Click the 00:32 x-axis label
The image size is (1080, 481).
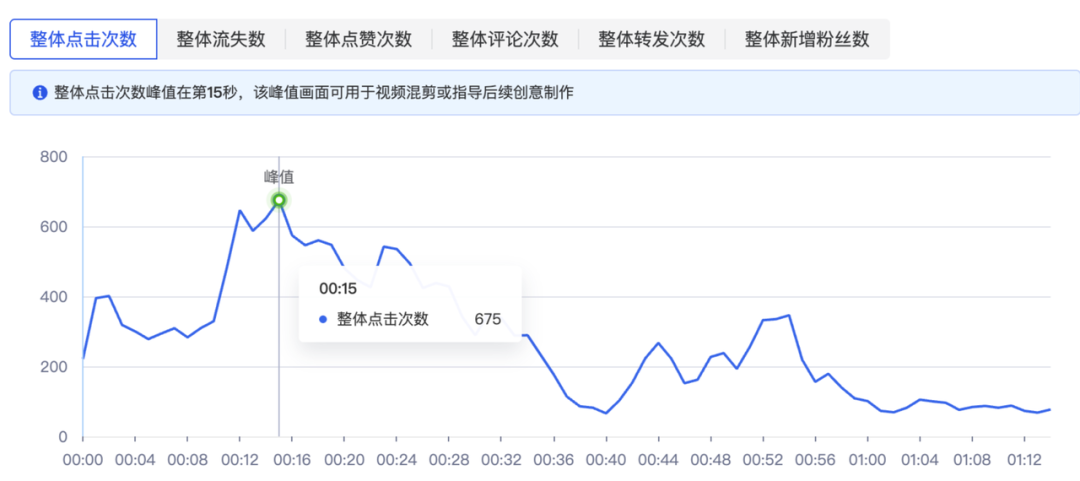pyautogui.click(x=501, y=460)
